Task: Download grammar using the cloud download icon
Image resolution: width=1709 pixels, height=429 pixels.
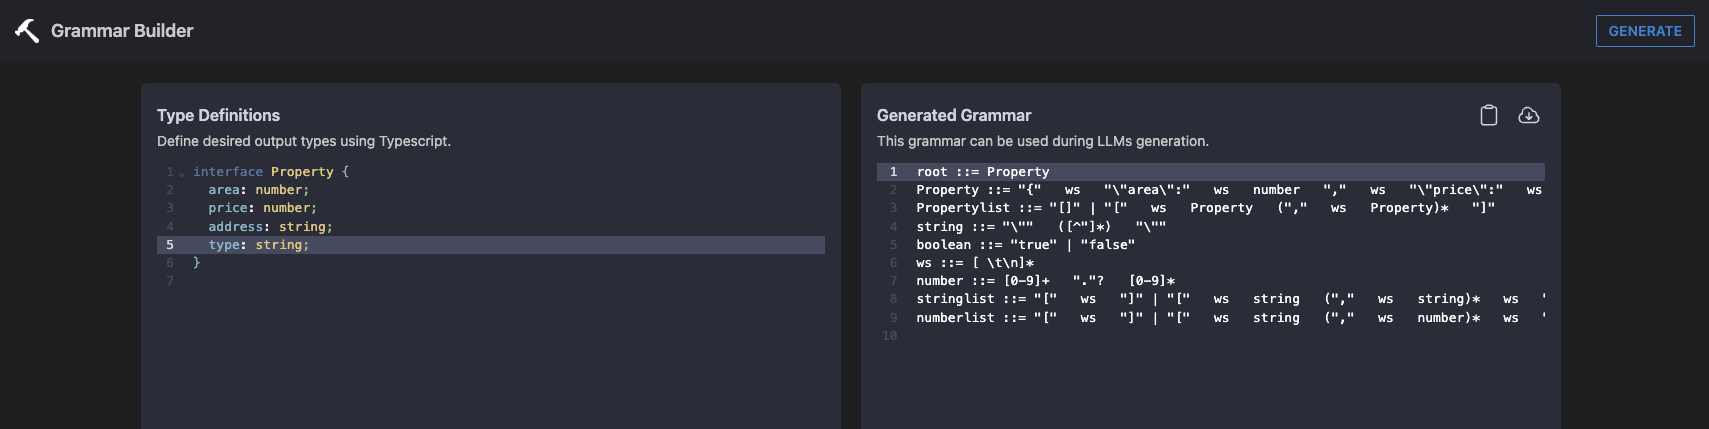Action: tap(1529, 115)
